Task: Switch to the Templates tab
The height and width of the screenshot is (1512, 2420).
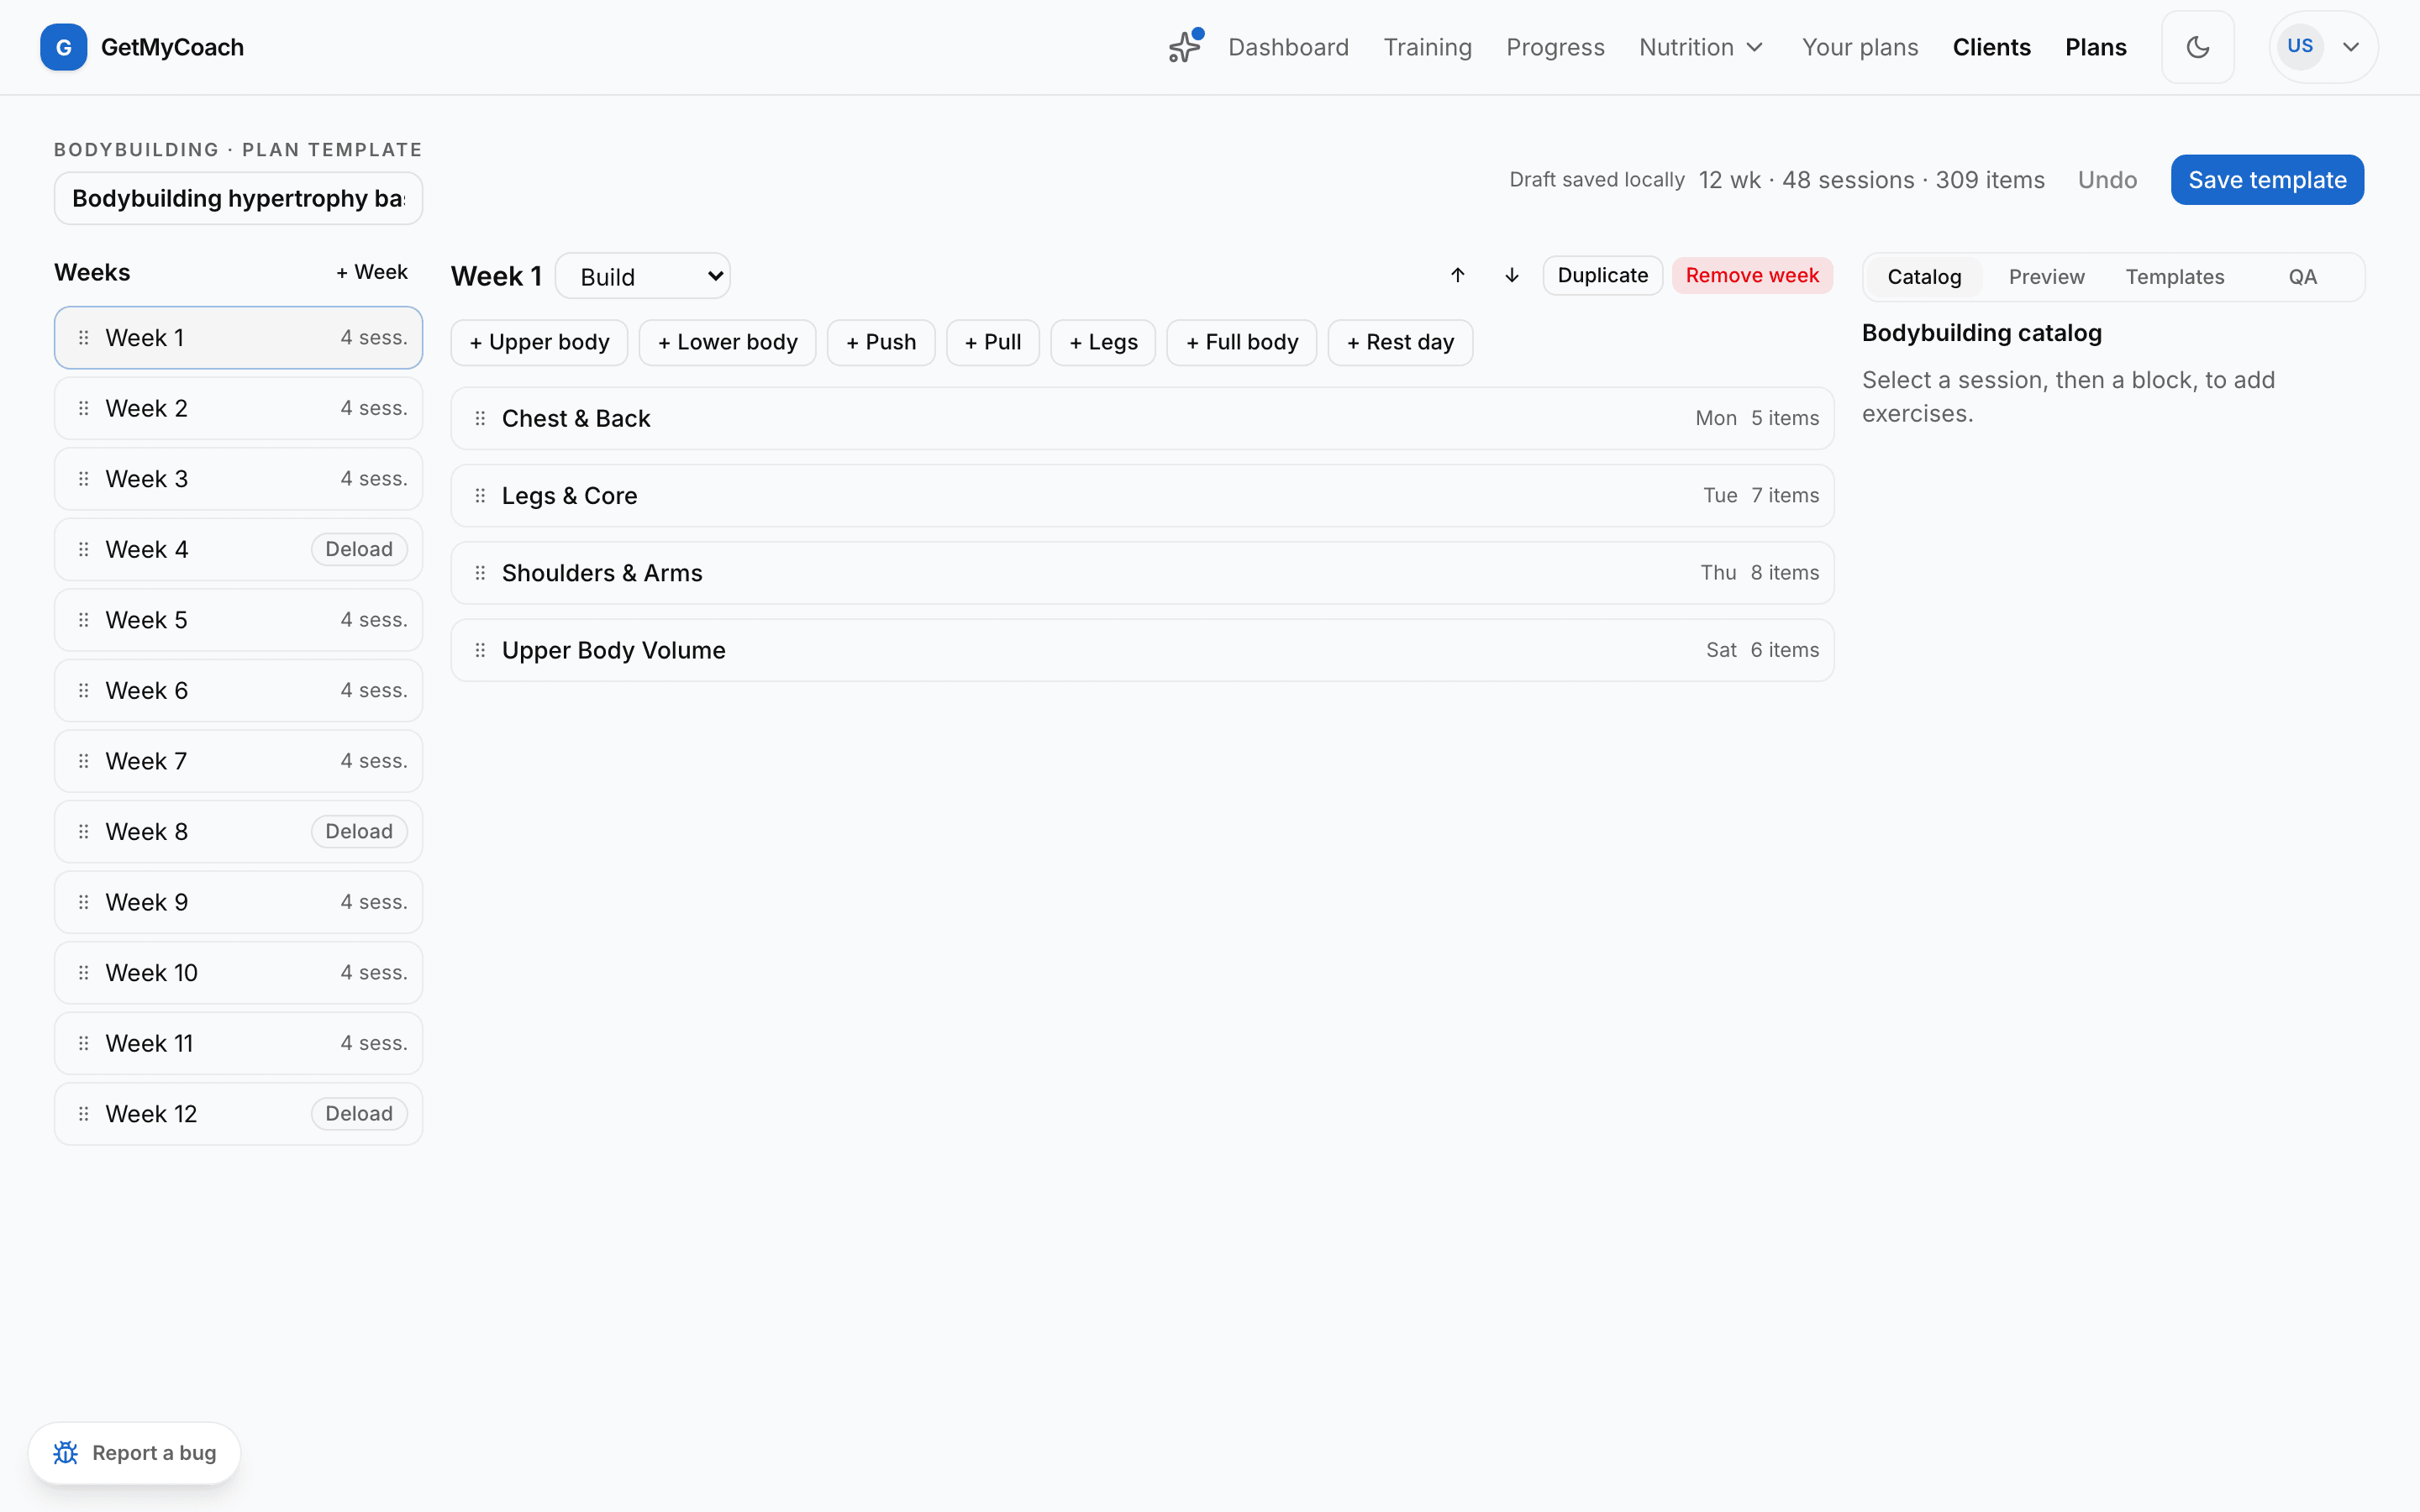Action: (x=2174, y=277)
